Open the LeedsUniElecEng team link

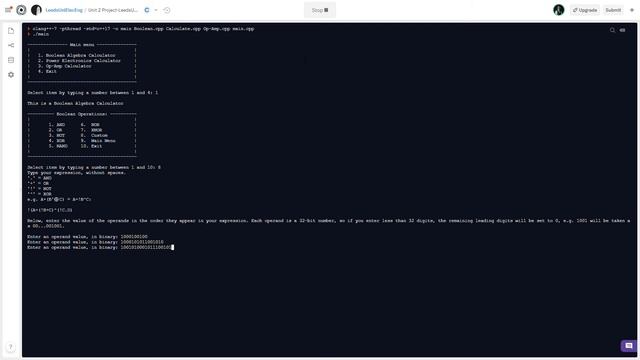(x=64, y=10)
